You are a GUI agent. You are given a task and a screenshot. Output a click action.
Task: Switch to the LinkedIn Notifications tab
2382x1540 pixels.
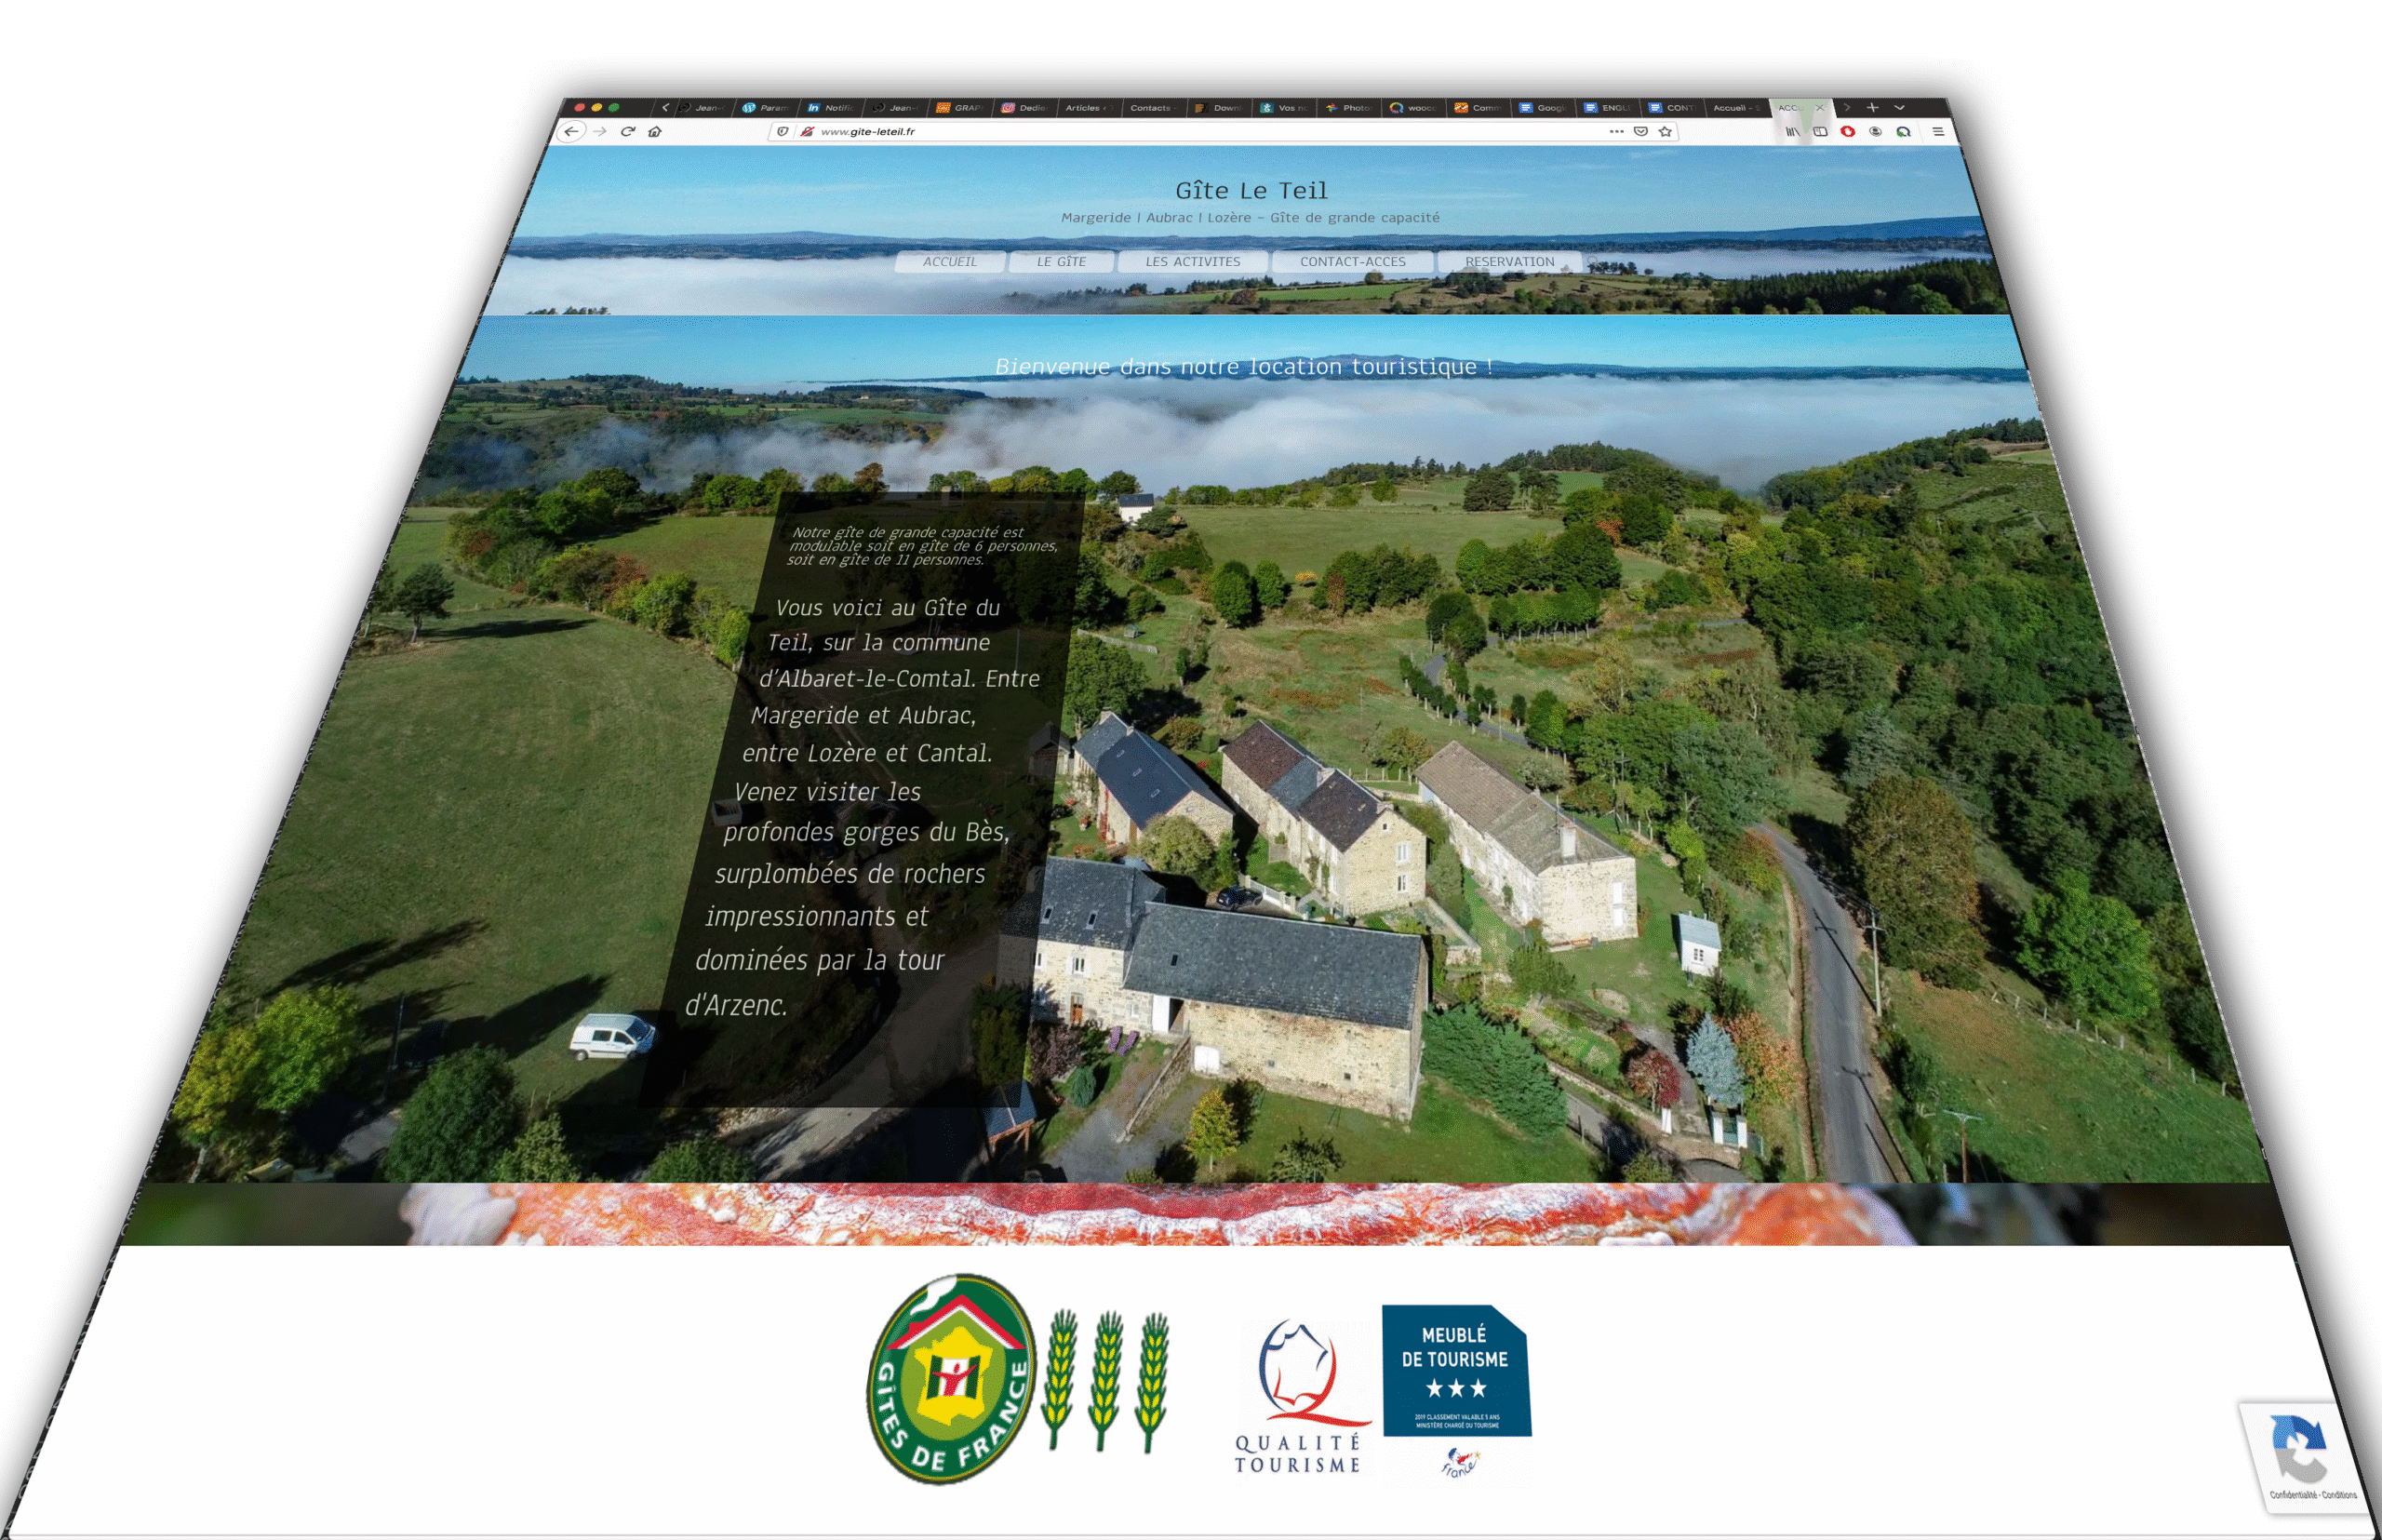tap(830, 108)
